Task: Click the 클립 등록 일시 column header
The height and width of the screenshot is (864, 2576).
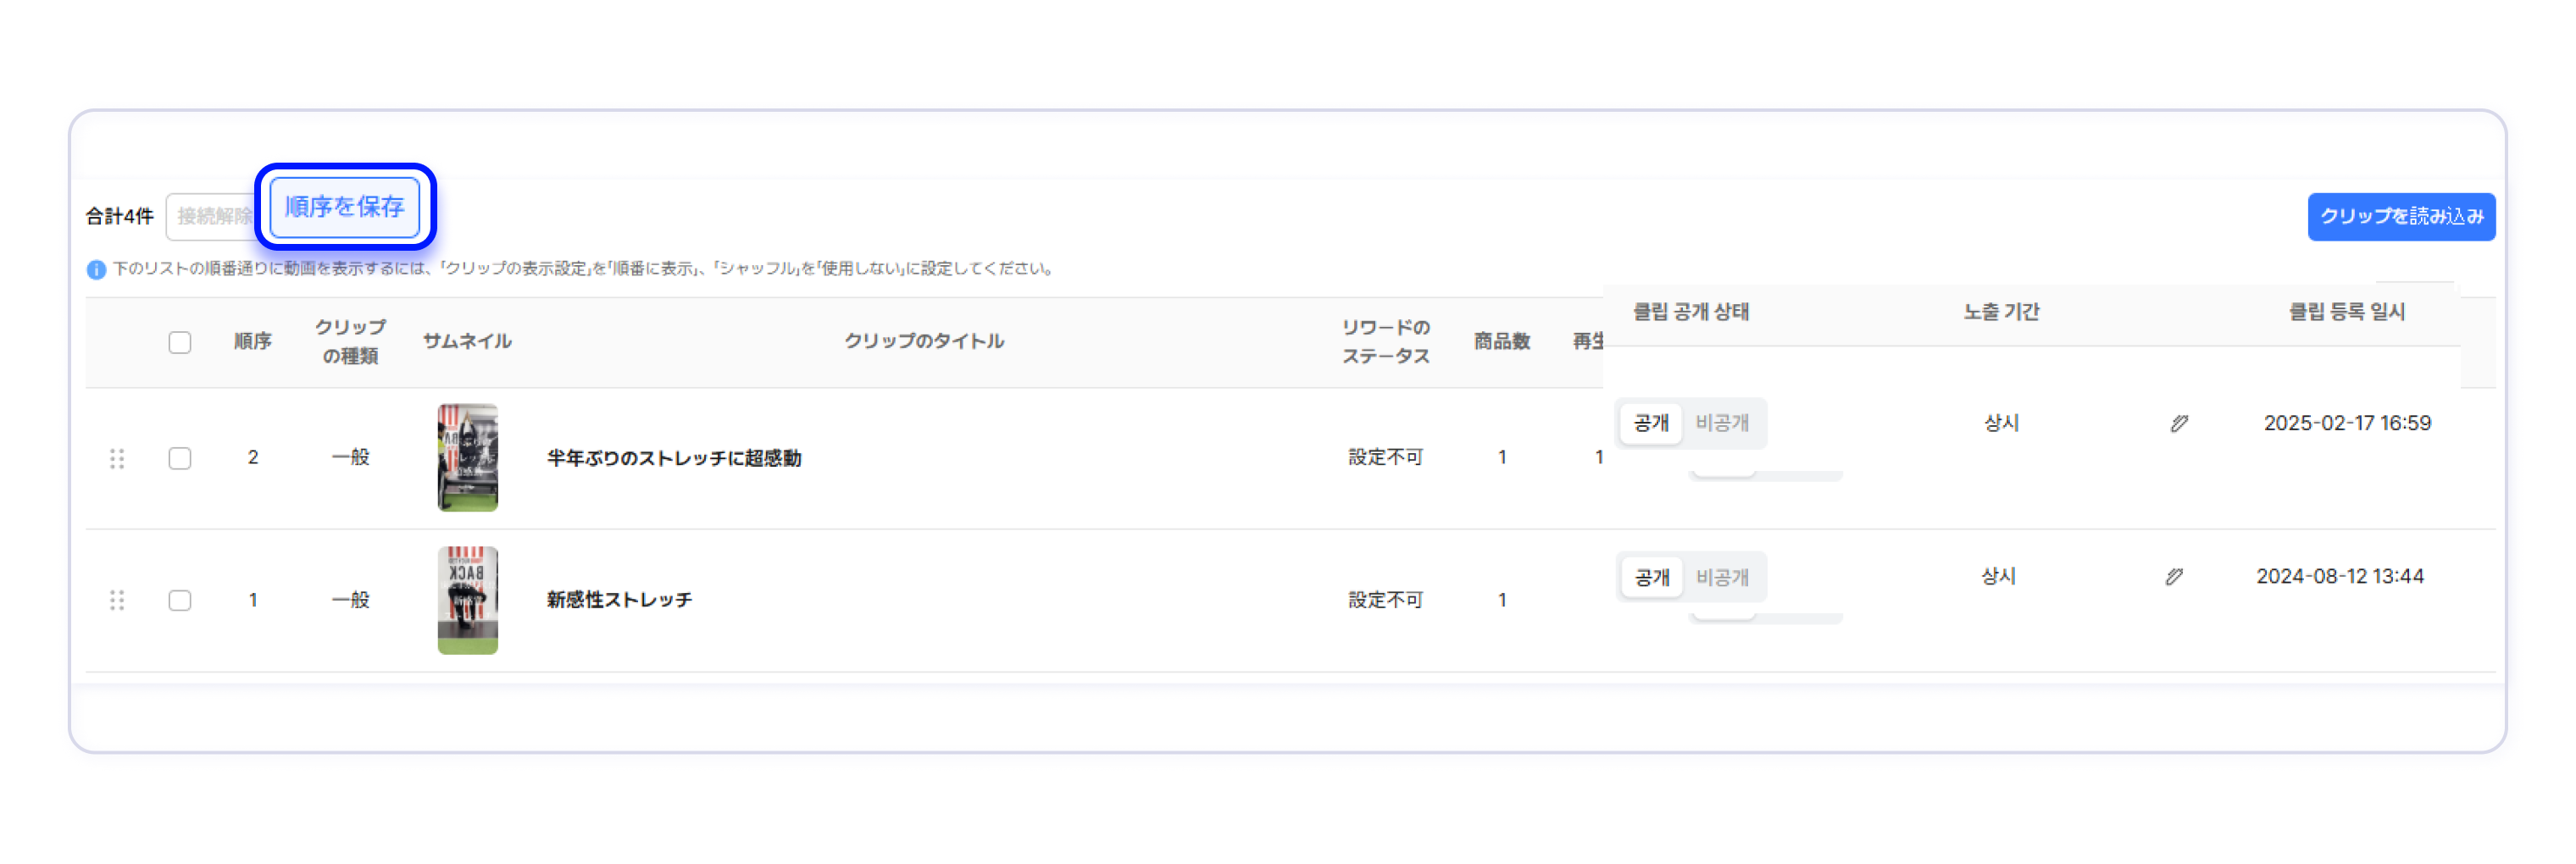Action: pos(2347,312)
